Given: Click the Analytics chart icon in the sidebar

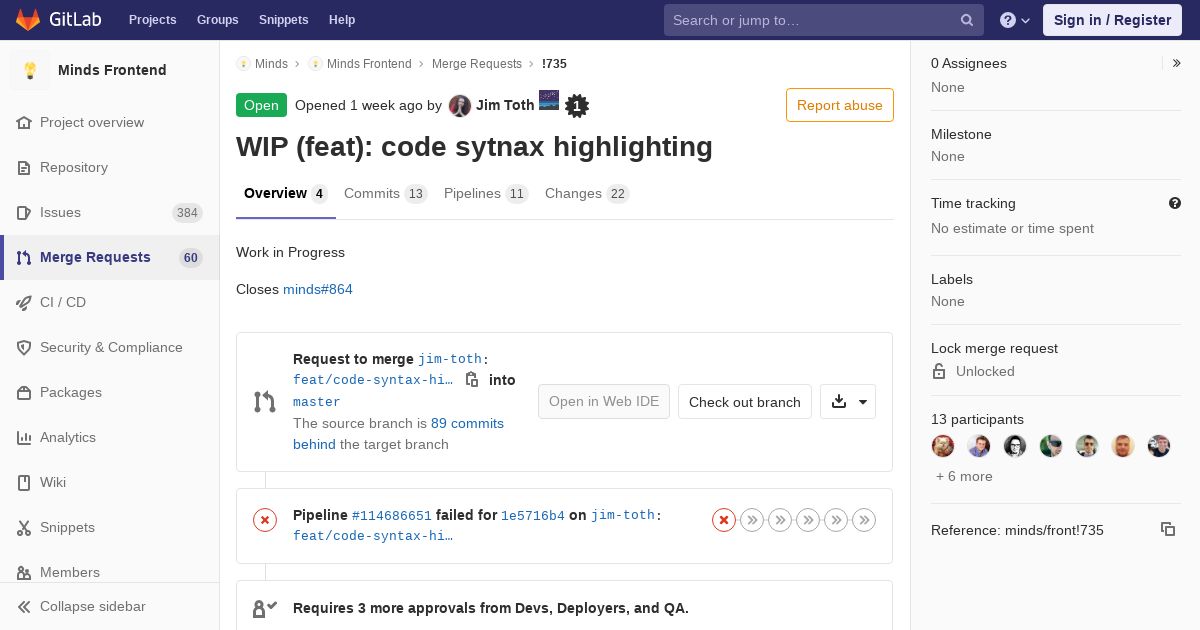Looking at the screenshot, I should 24,437.
